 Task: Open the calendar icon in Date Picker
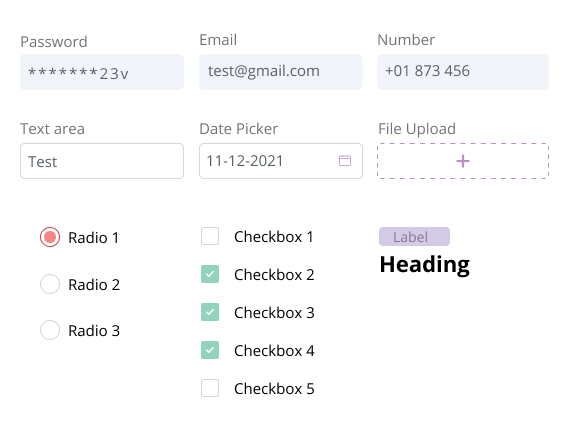tap(345, 160)
